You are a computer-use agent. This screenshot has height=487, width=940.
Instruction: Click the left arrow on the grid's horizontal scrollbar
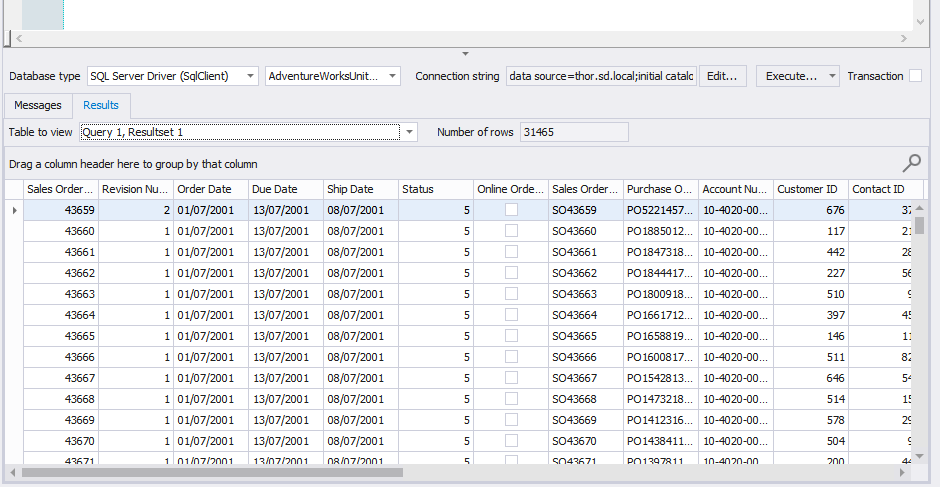tap(13, 472)
